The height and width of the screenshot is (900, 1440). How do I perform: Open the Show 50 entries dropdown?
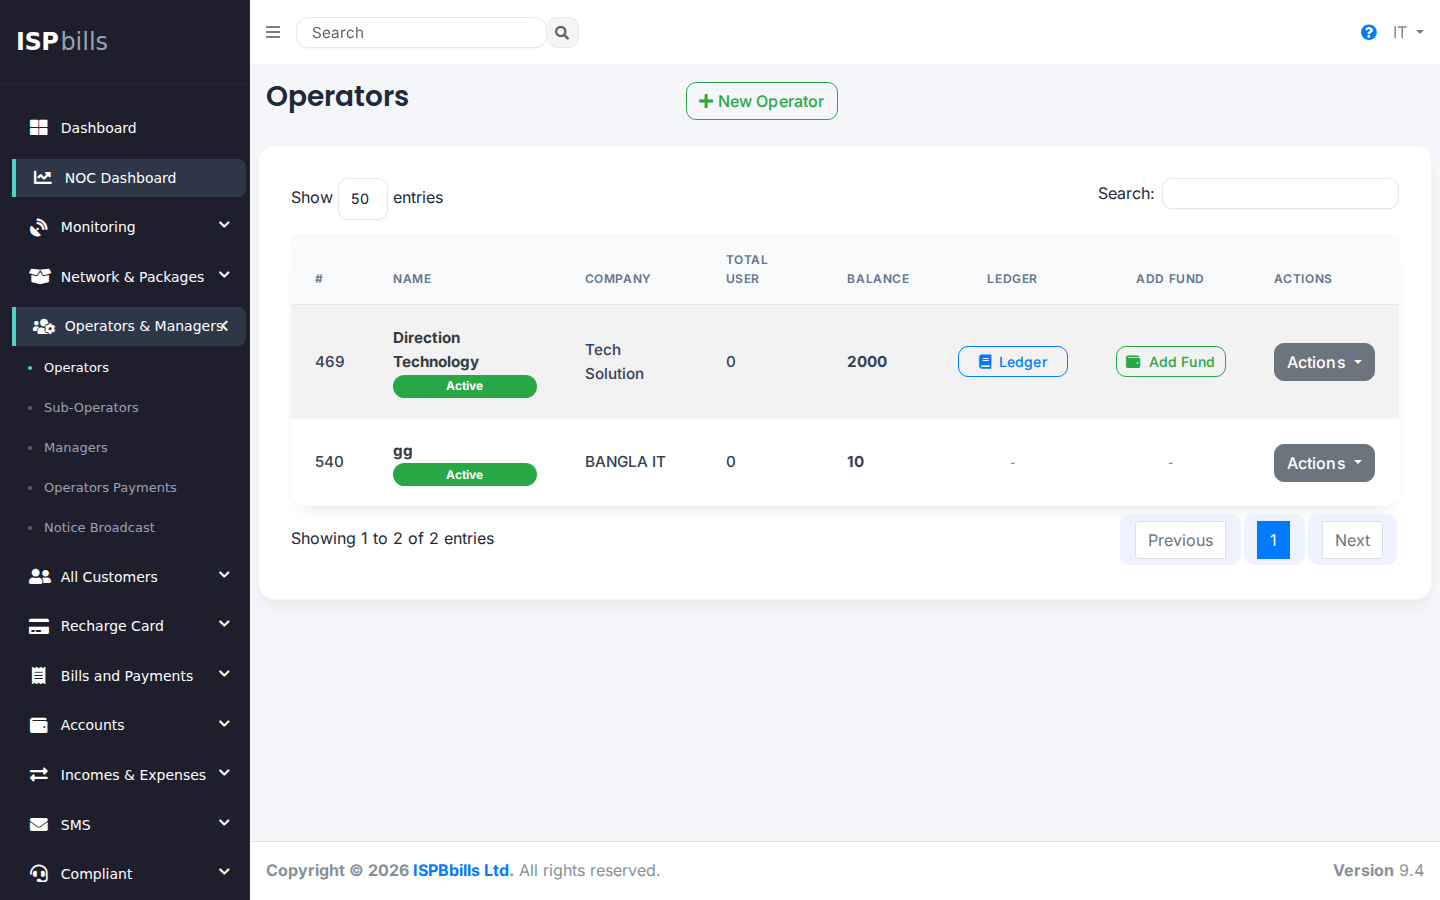363,198
